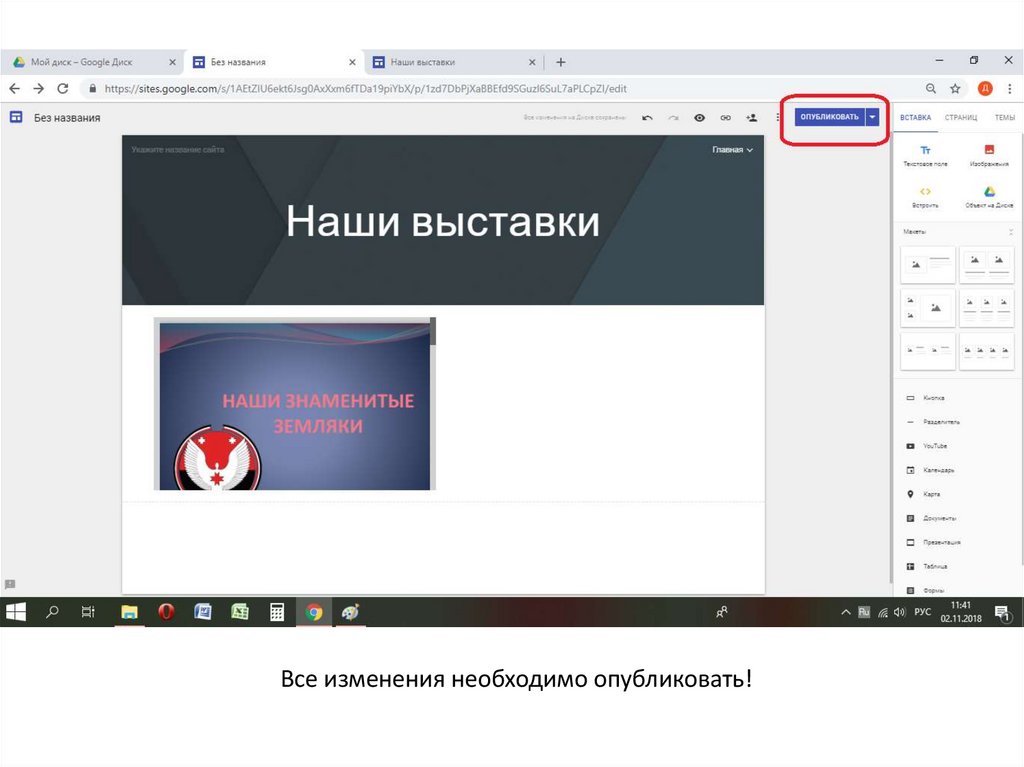Viewport: 1024px width, 767px height.
Task: Open File Explorer from the taskbar
Action: (x=129, y=612)
